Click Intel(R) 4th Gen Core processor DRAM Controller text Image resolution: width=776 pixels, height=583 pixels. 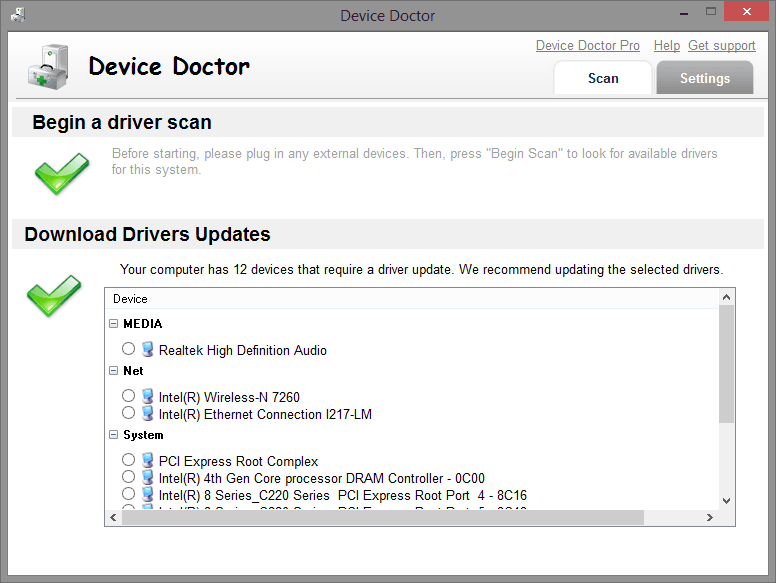322,479
